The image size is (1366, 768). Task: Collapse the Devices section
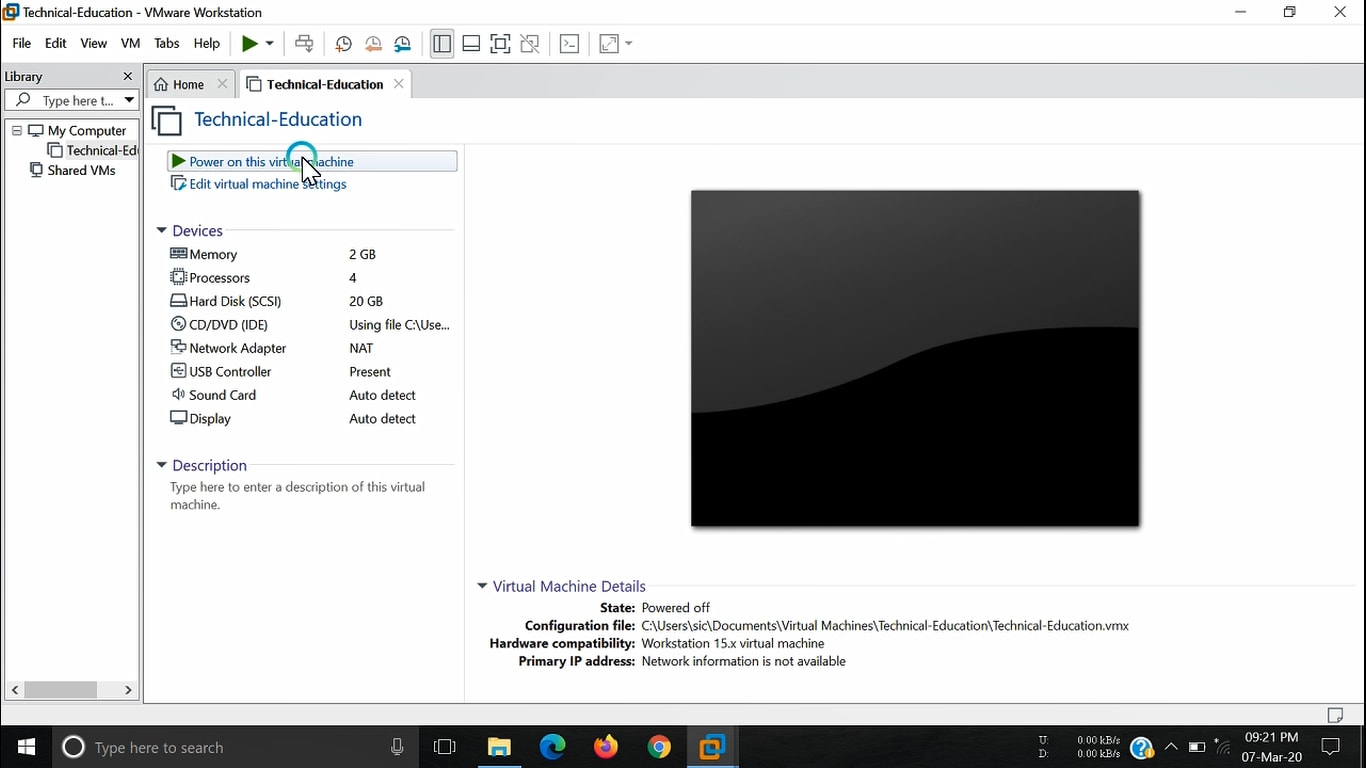[161, 231]
